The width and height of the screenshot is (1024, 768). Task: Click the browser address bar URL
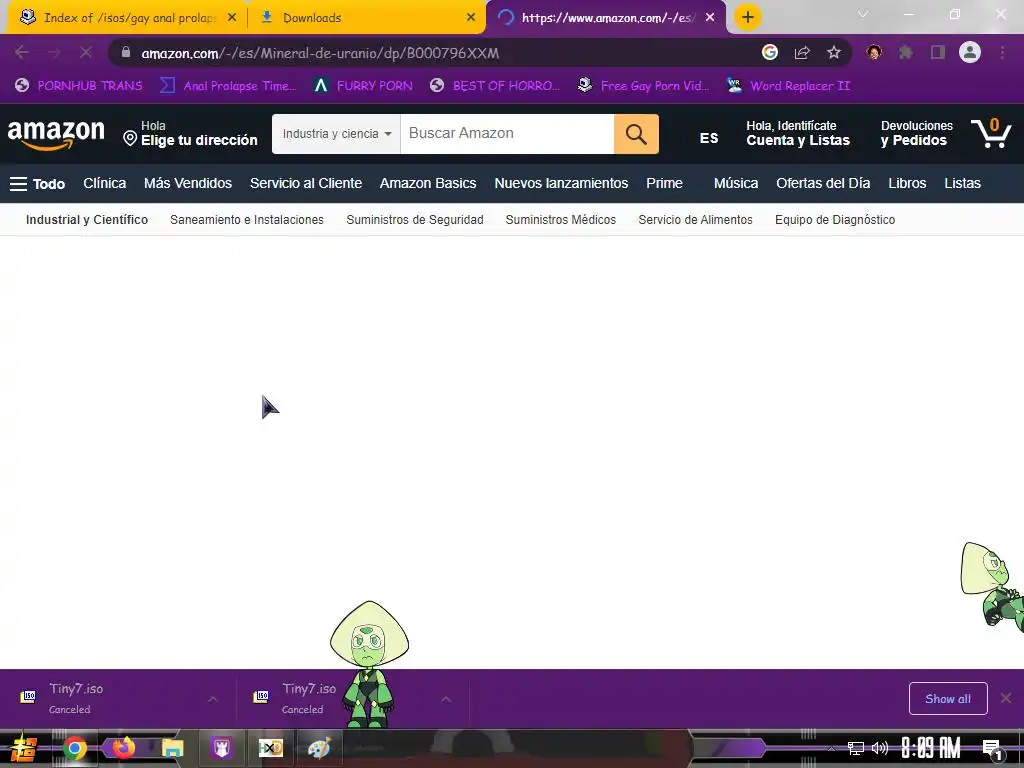tap(320, 53)
